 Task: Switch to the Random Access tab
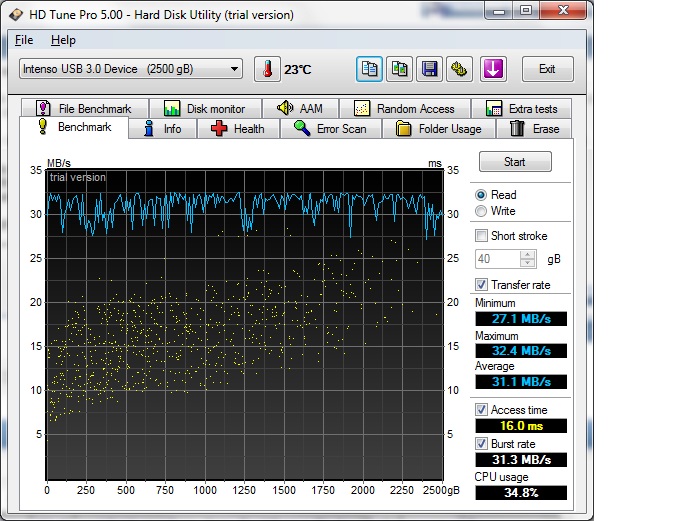405,109
